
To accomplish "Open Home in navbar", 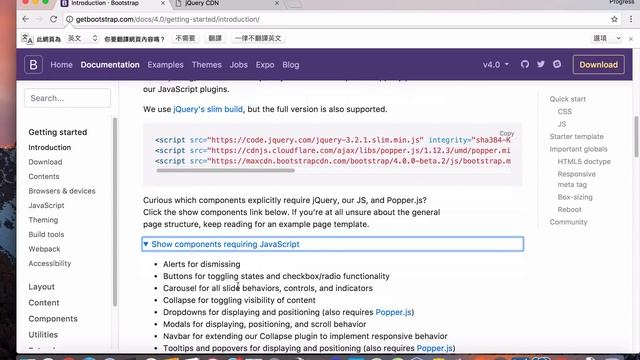I will [x=61, y=64].
